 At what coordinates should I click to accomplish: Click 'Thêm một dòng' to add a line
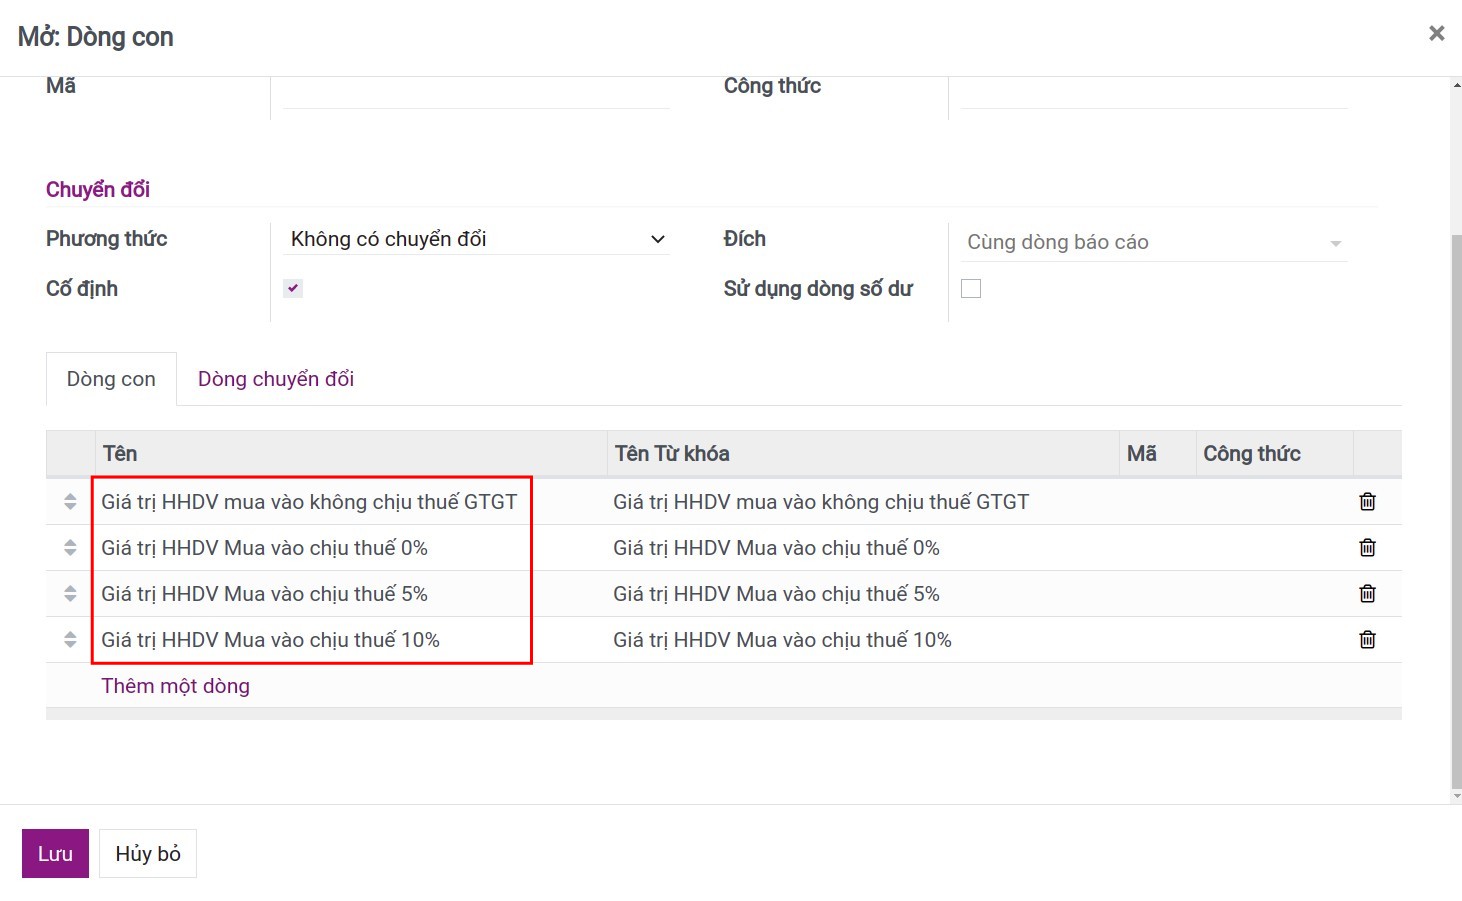click(175, 686)
